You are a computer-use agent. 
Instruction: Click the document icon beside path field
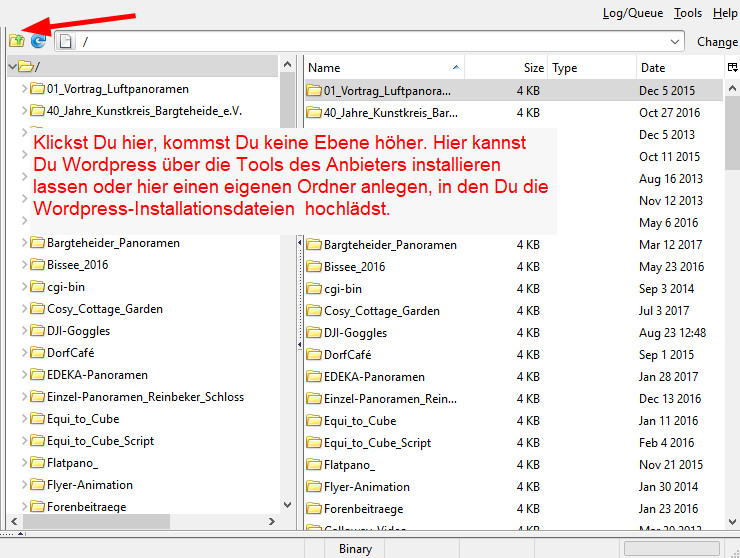click(x=66, y=41)
